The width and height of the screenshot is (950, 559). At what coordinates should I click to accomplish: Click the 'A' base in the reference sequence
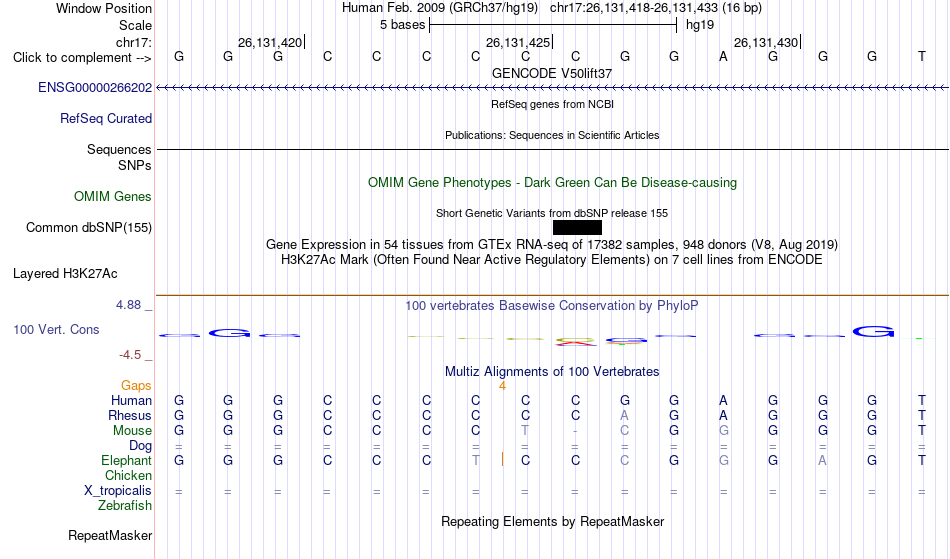coord(723,57)
